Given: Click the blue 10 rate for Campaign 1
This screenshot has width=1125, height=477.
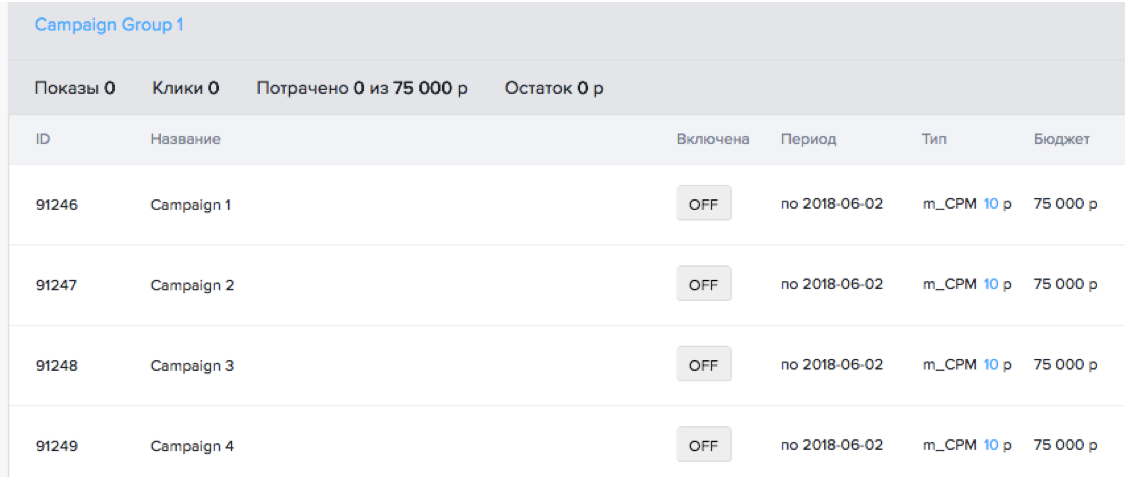Looking at the screenshot, I should coord(991,204).
